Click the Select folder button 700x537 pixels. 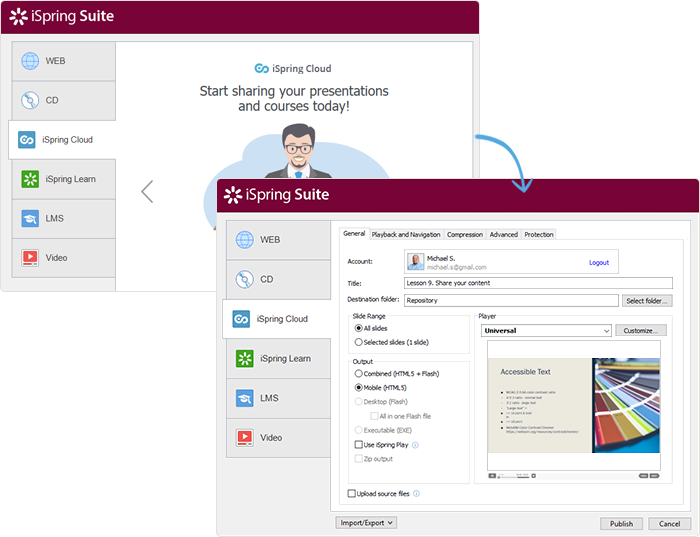point(647,301)
